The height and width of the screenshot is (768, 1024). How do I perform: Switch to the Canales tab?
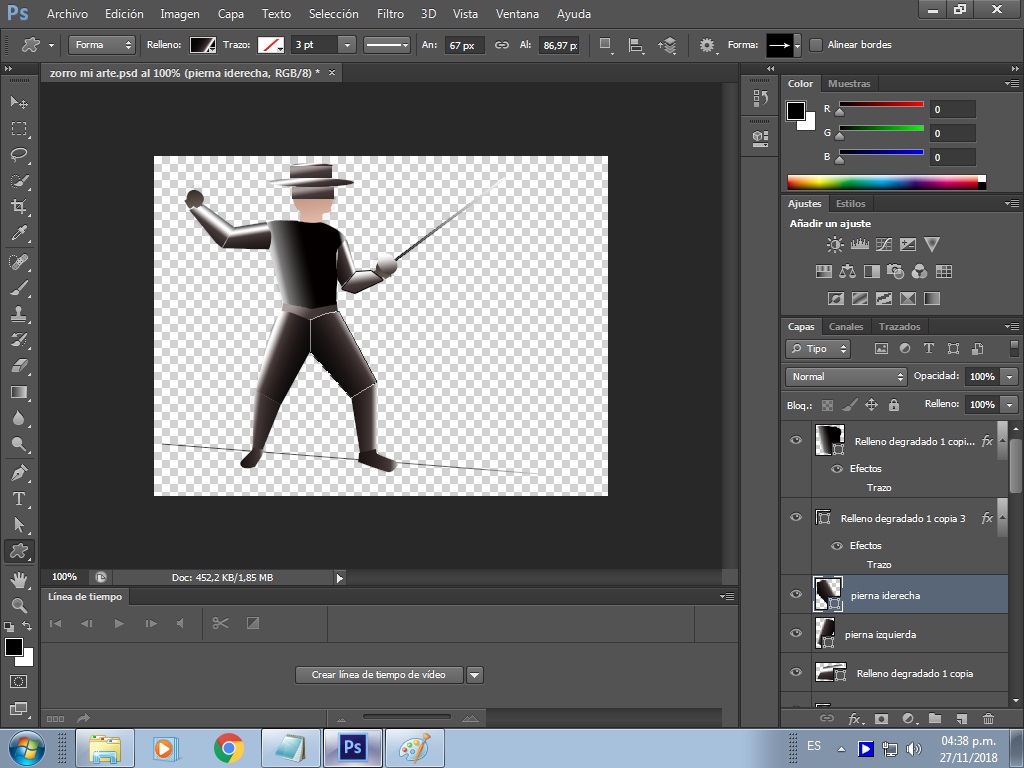[846, 327]
